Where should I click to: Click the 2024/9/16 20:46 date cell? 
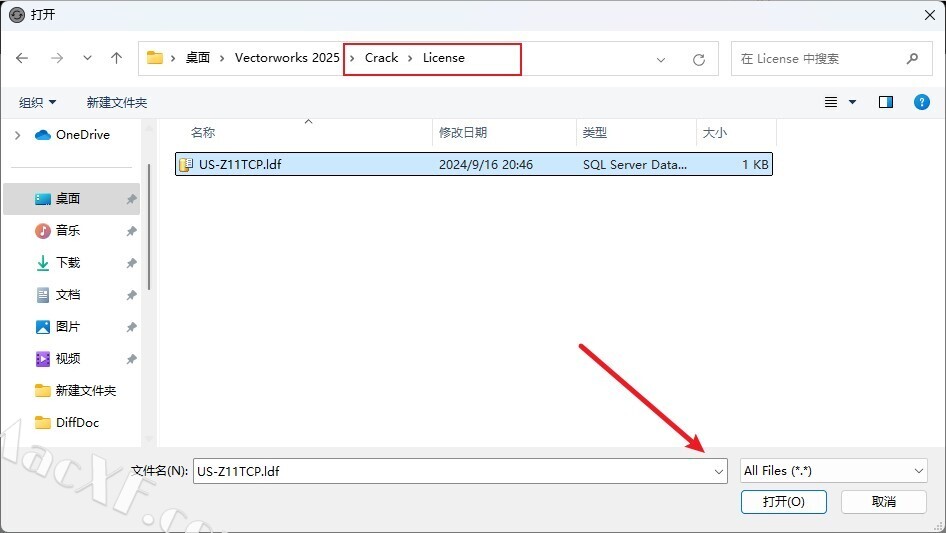(486, 165)
